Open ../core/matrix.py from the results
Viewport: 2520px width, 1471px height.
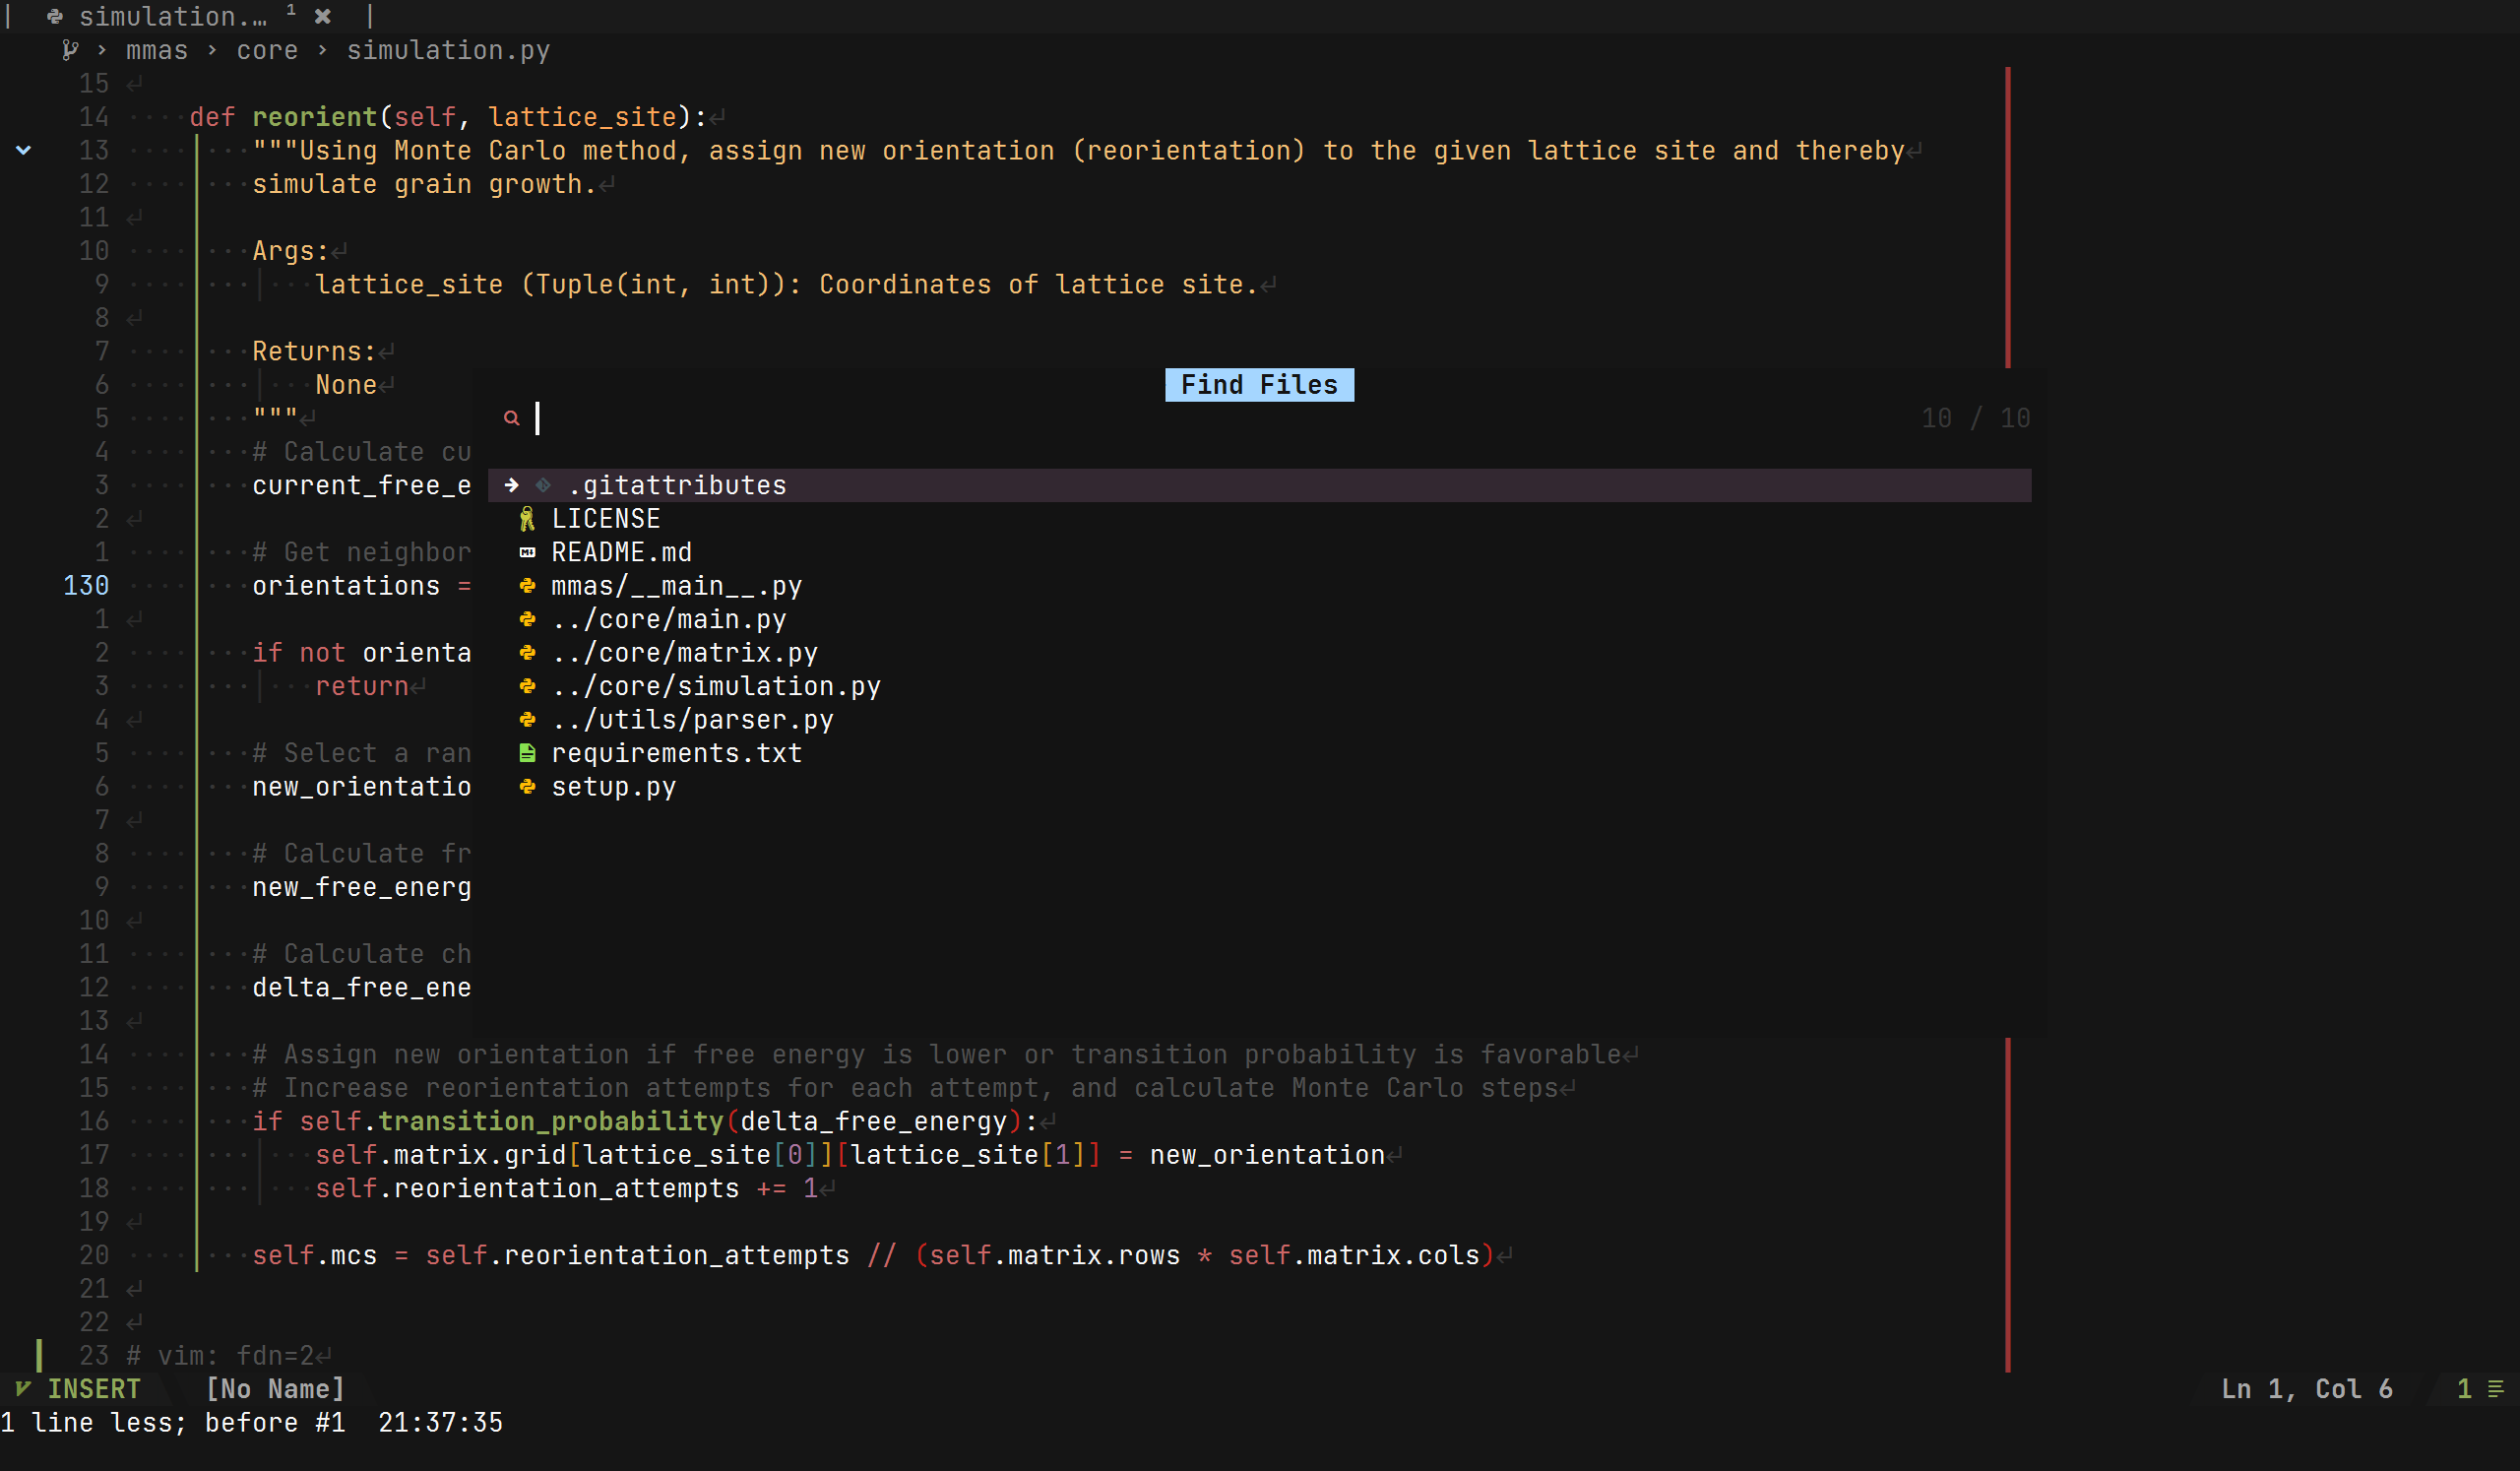684,653
